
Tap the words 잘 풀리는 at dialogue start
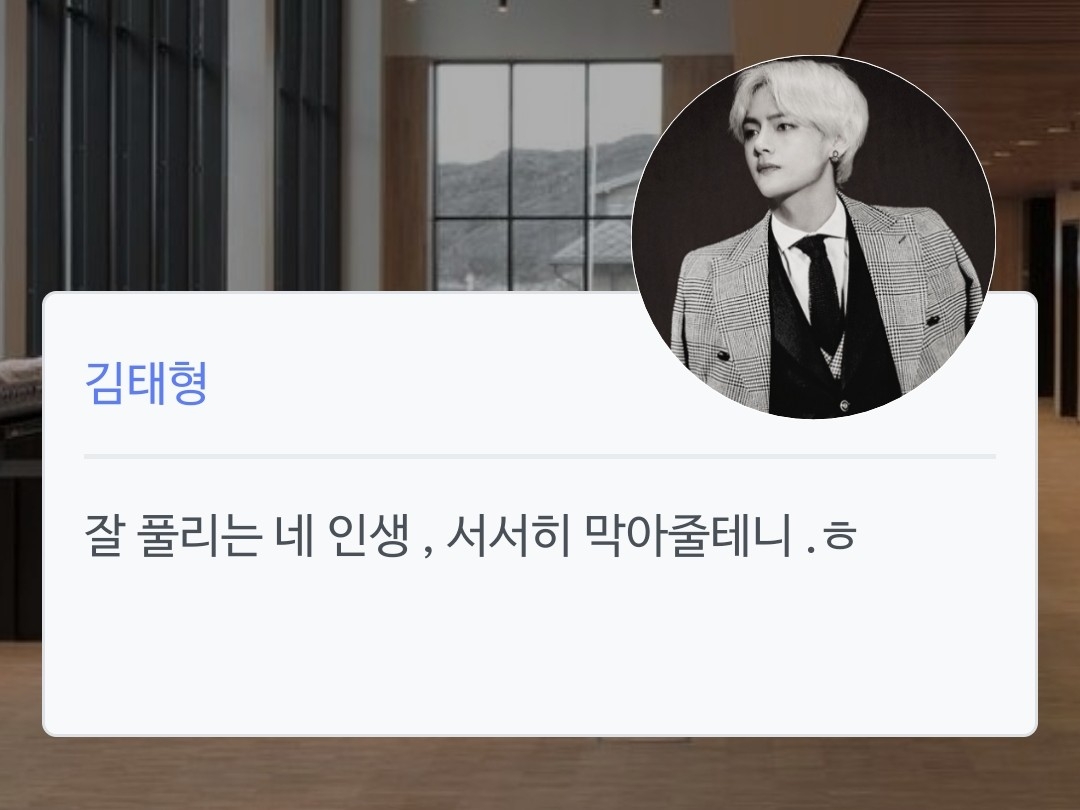click(x=173, y=534)
